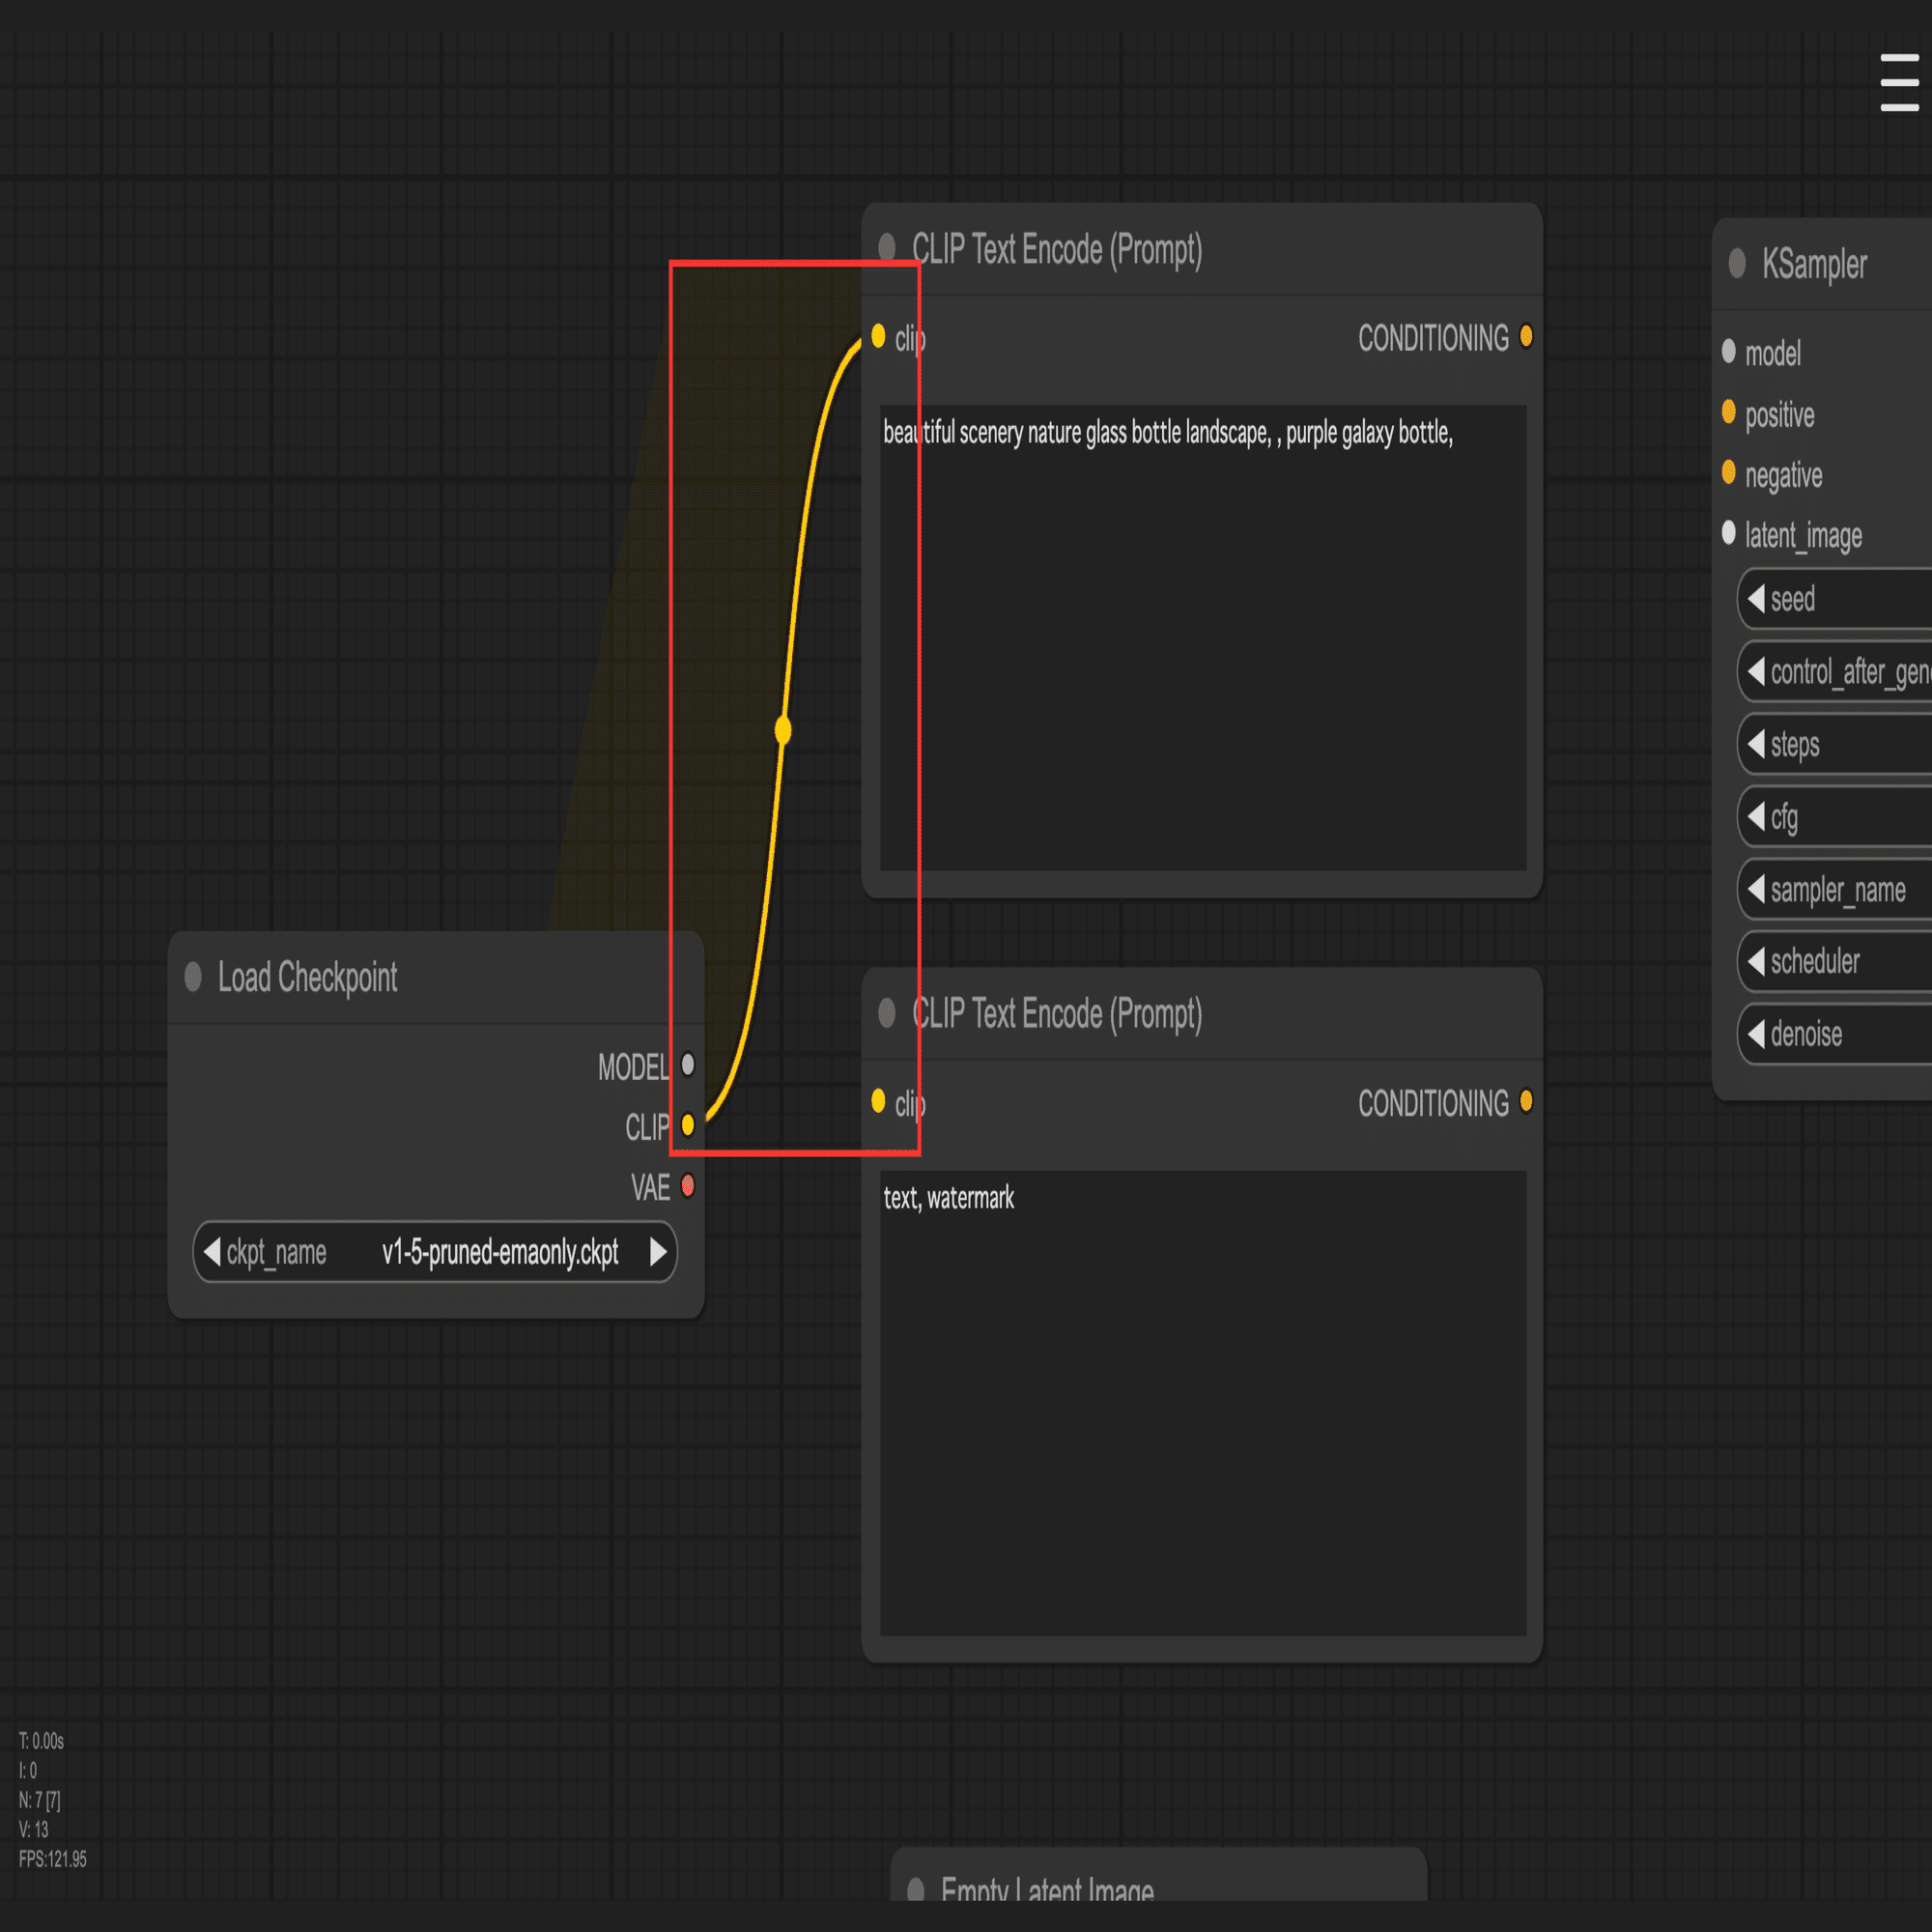Select the top CLIP Text Encode (Prompt) title
1932x1932 pixels.
(1057, 250)
